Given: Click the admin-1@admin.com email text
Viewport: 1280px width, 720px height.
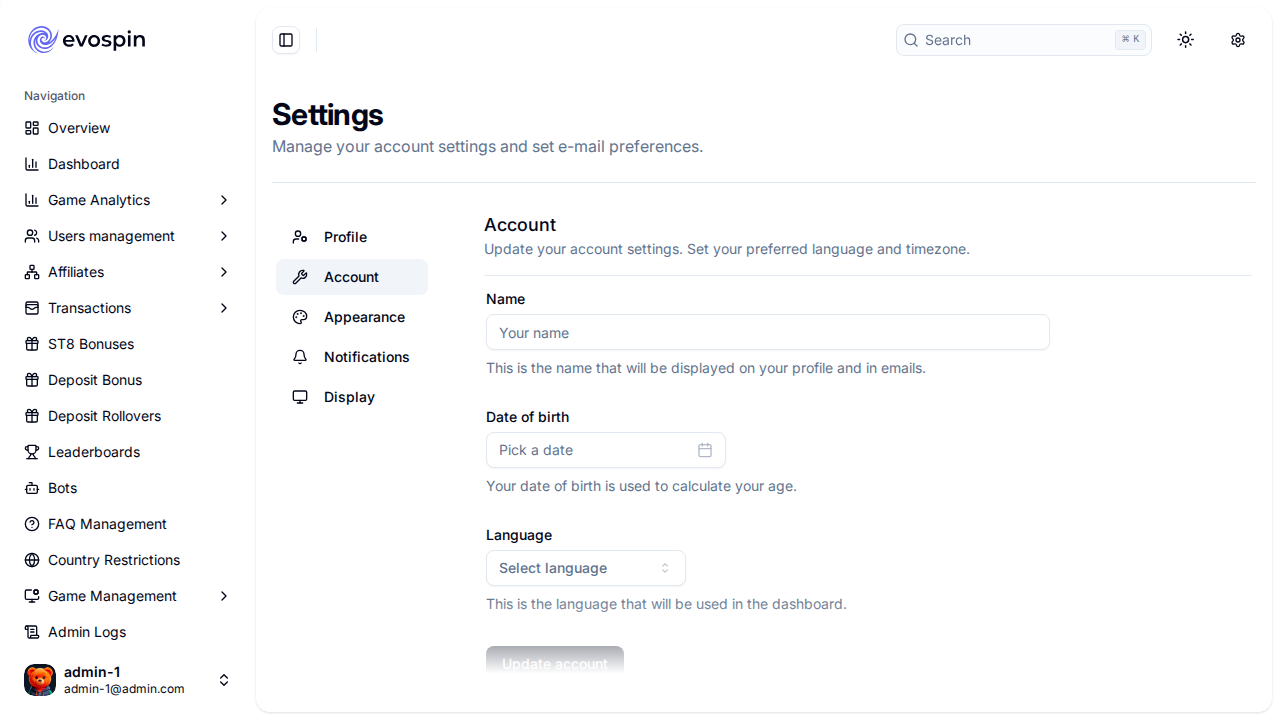Looking at the screenshot, I should pos(124,689).
